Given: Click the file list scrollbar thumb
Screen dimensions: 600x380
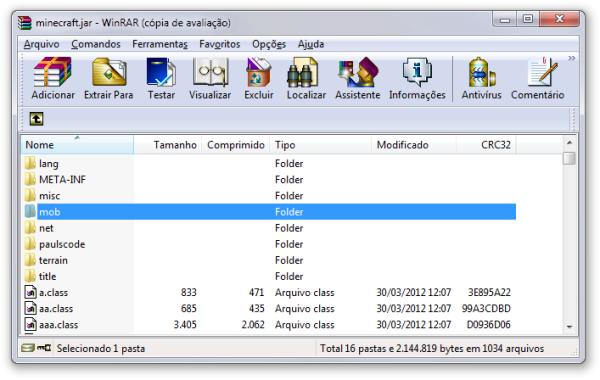Looking at the screenshot, I should pyautogui.click(x=569, y=158).
